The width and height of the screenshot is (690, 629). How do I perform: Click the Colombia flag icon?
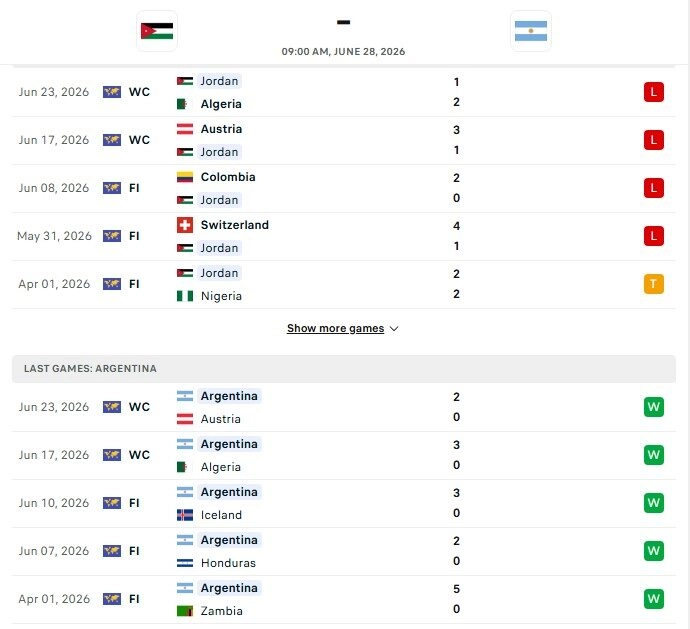185,177
